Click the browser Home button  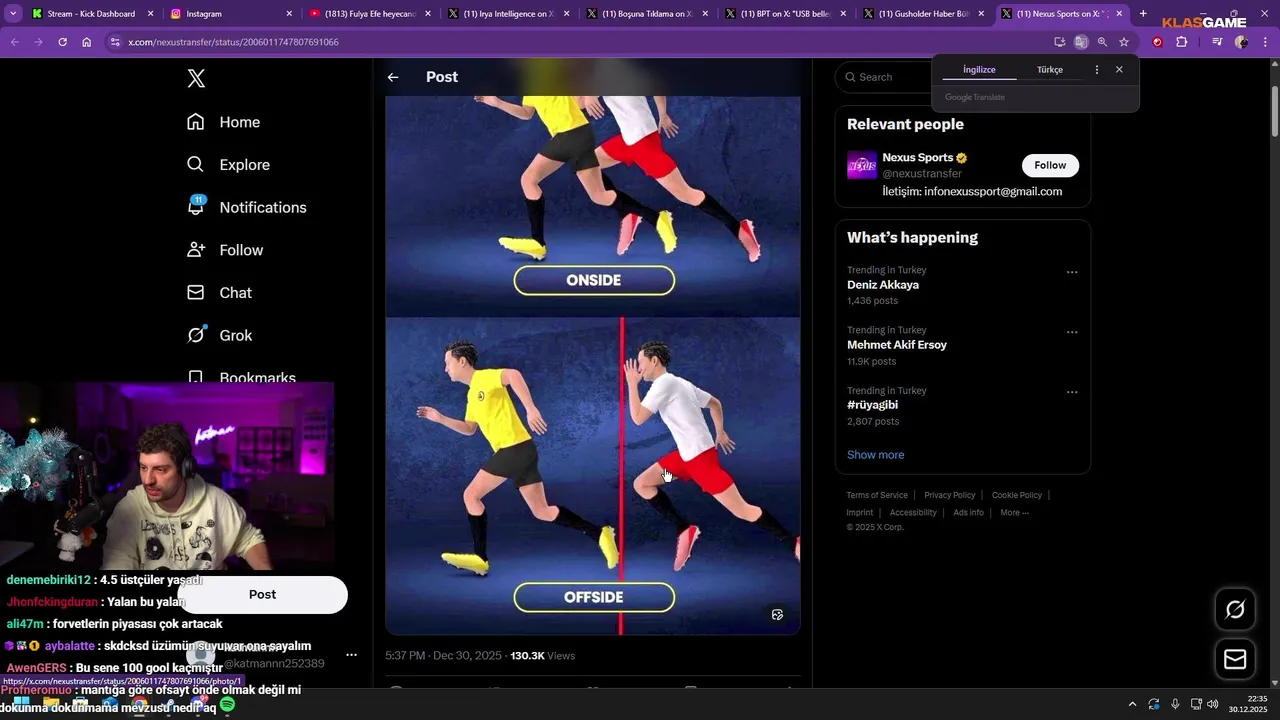point(86,42)
